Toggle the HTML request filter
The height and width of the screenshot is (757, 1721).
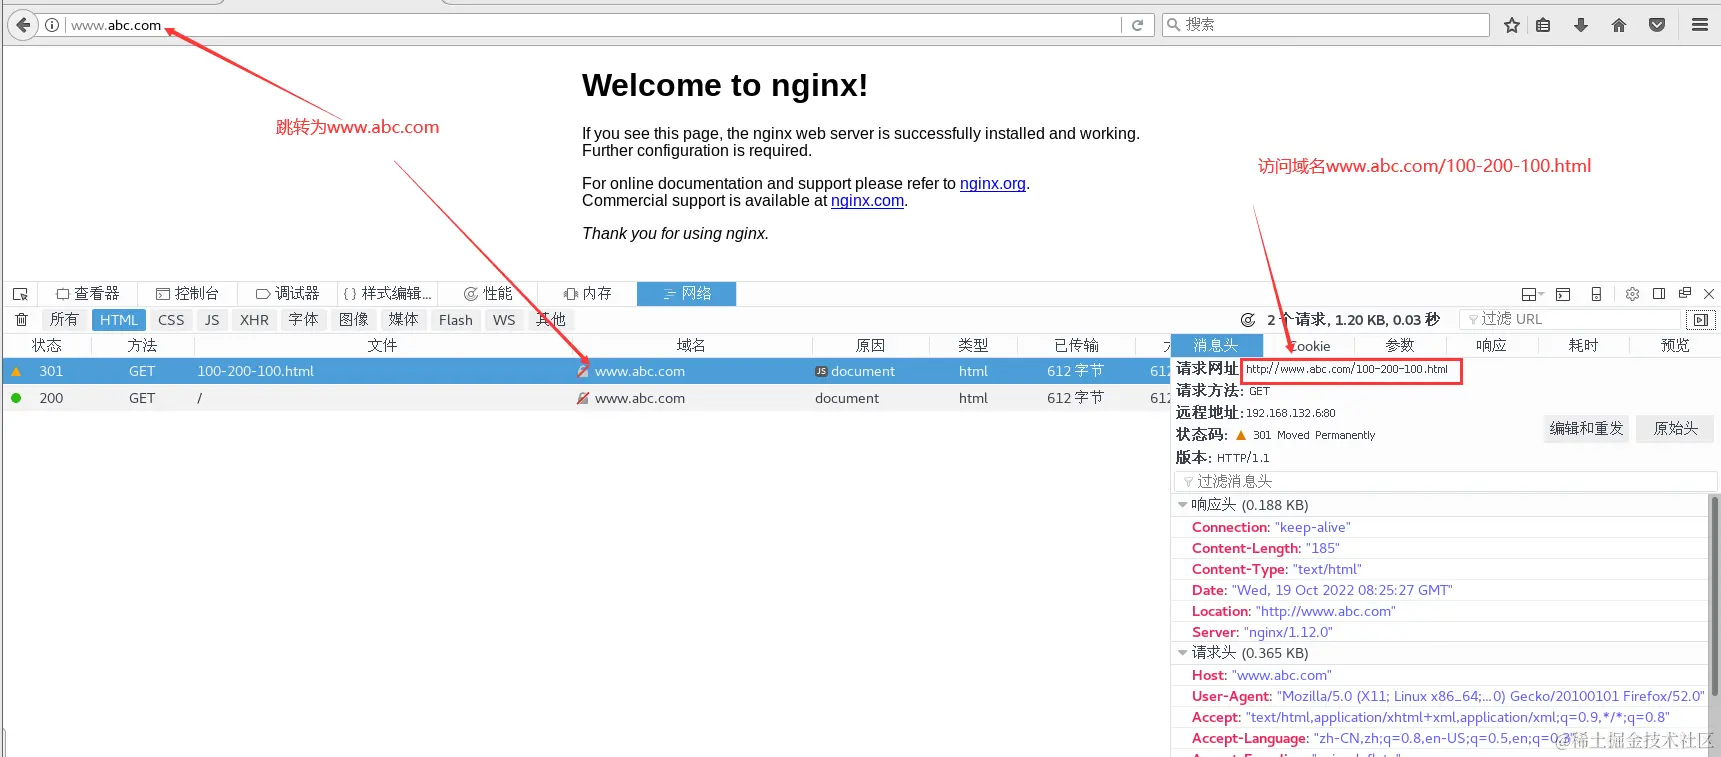tap(119, 320)
